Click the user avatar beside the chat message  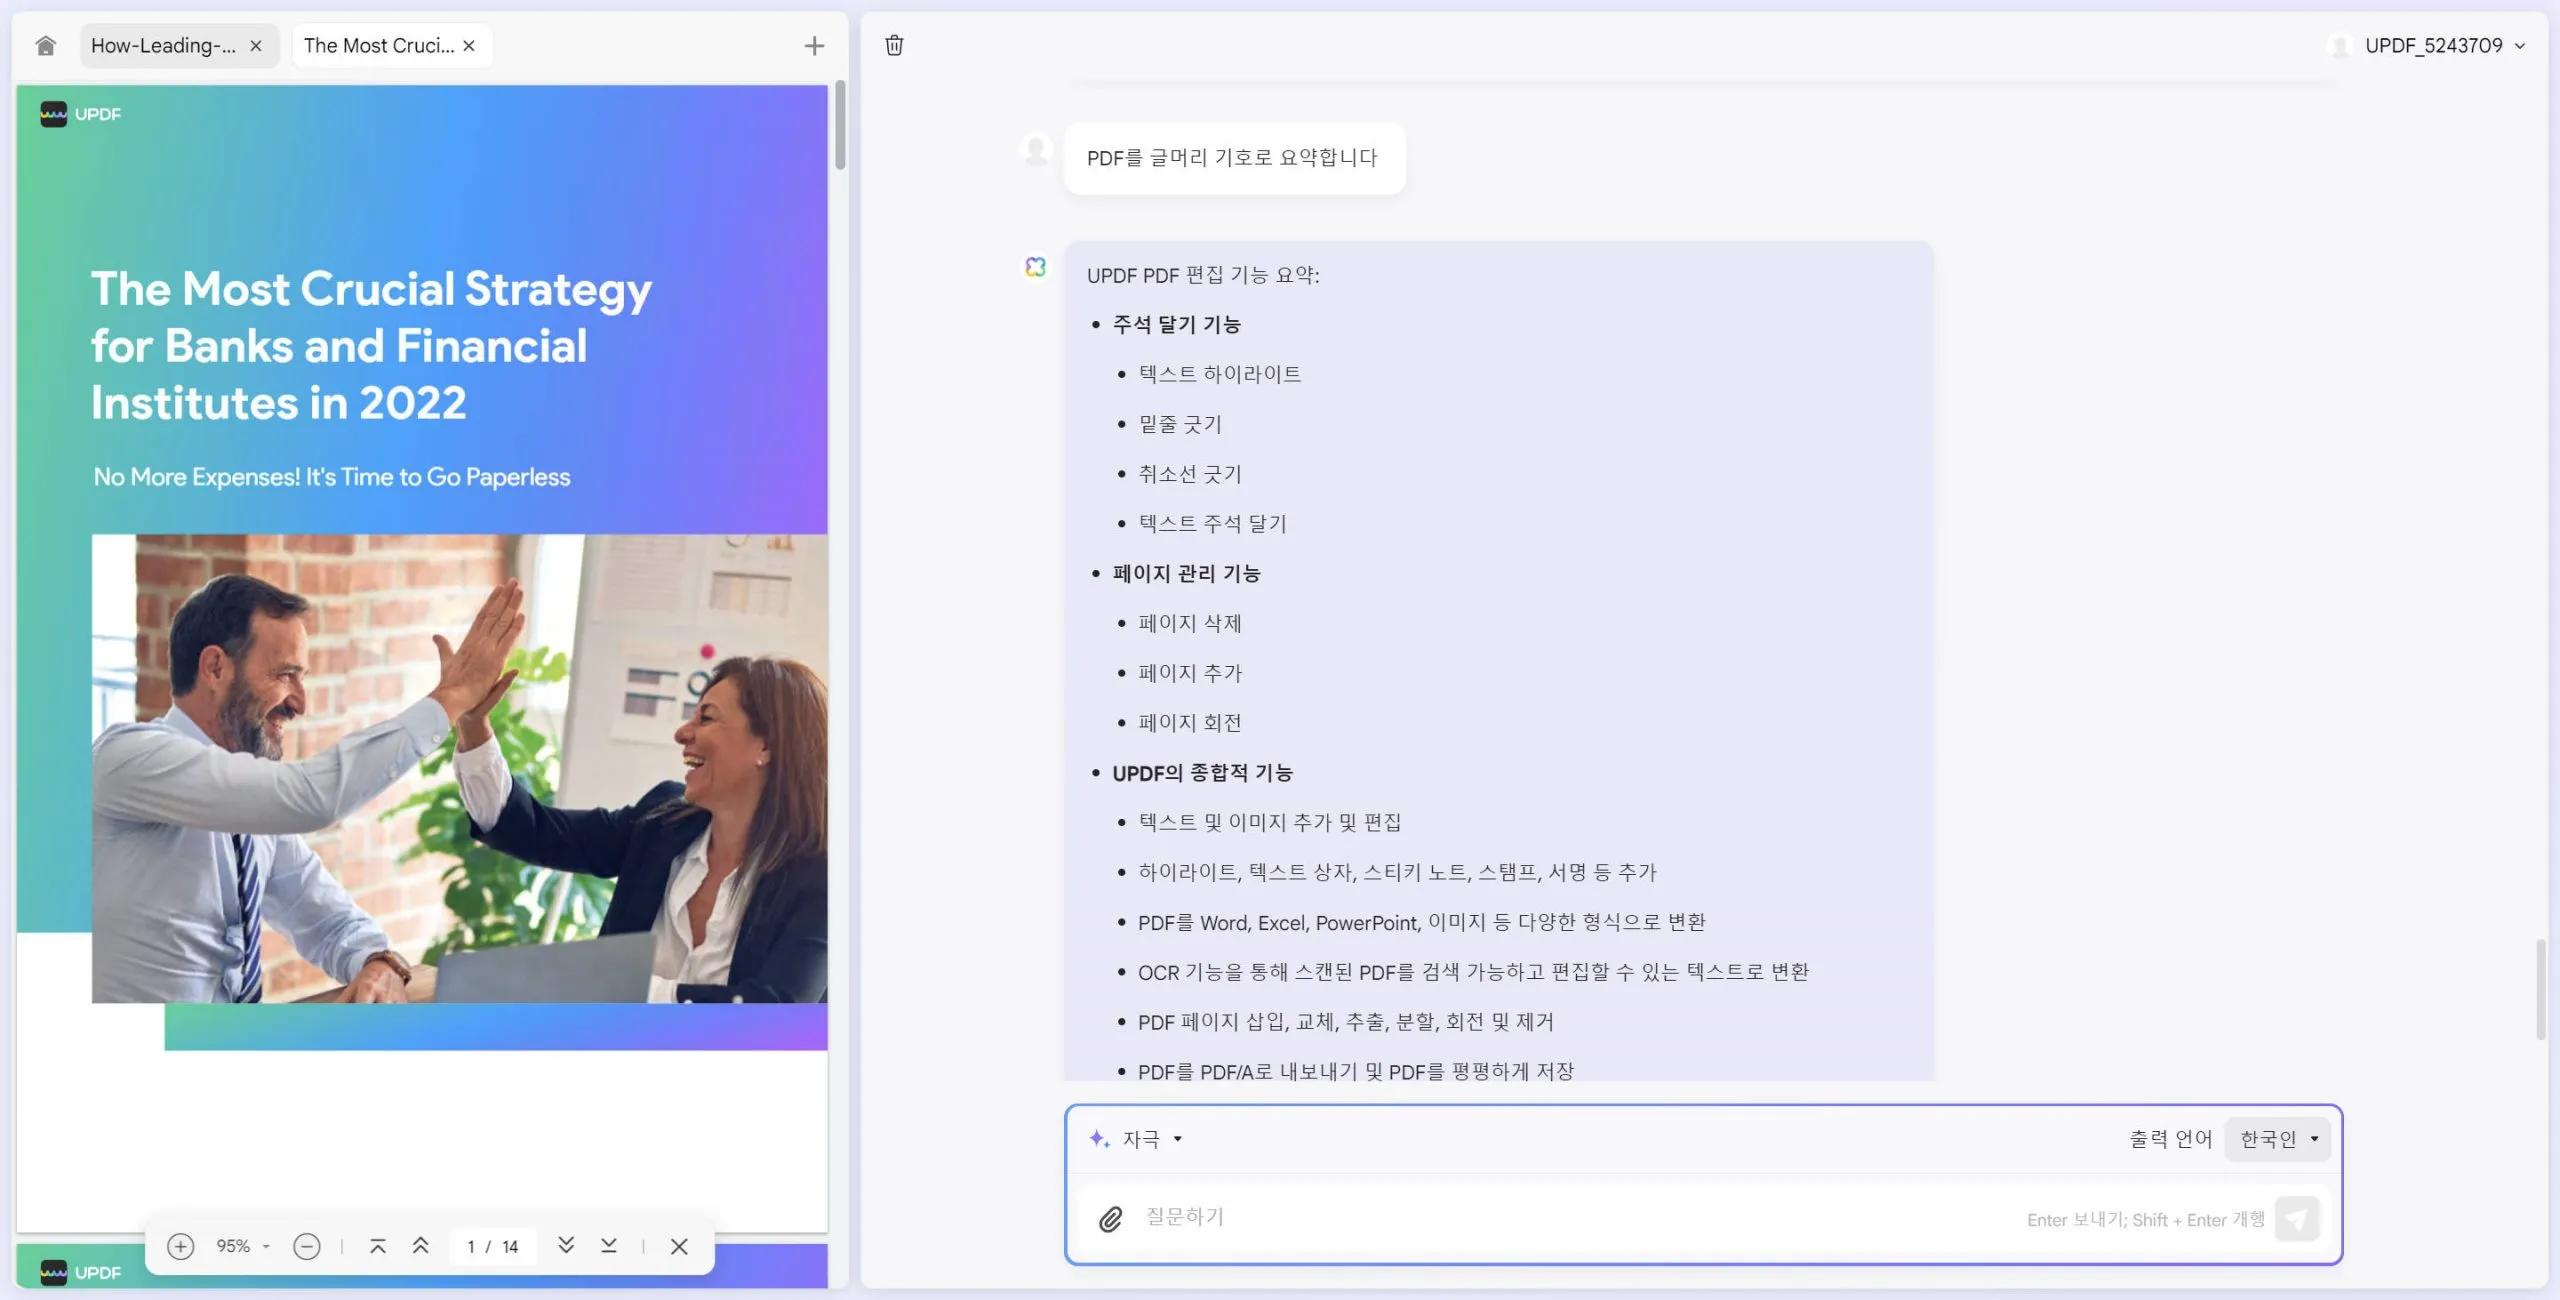pos(1036,152)
